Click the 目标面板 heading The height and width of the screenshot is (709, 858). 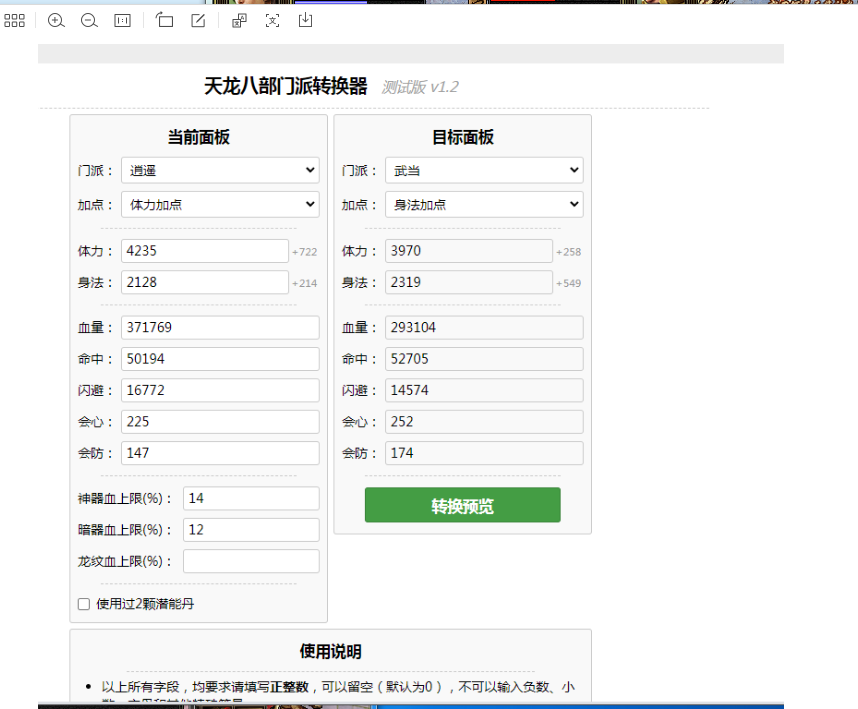pyautogui.click(x=462, y=137)
